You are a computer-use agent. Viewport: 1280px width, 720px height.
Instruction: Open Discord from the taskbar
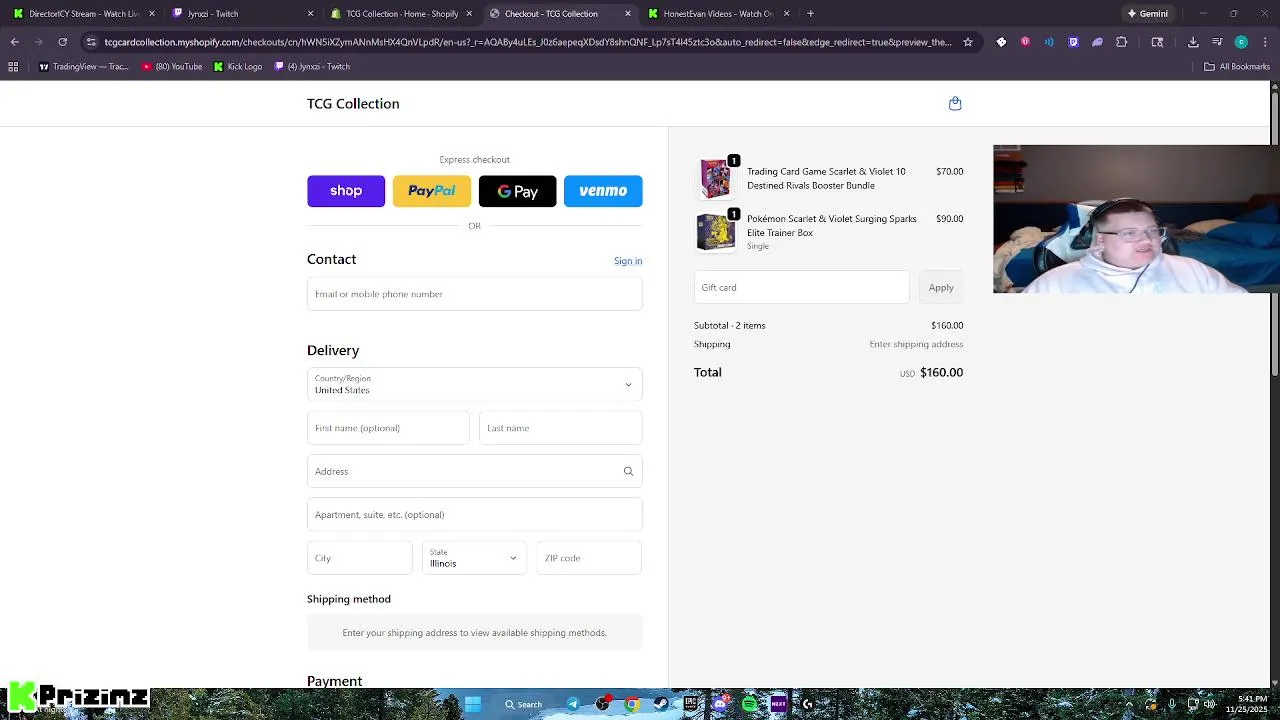click(x=720, y=704)
